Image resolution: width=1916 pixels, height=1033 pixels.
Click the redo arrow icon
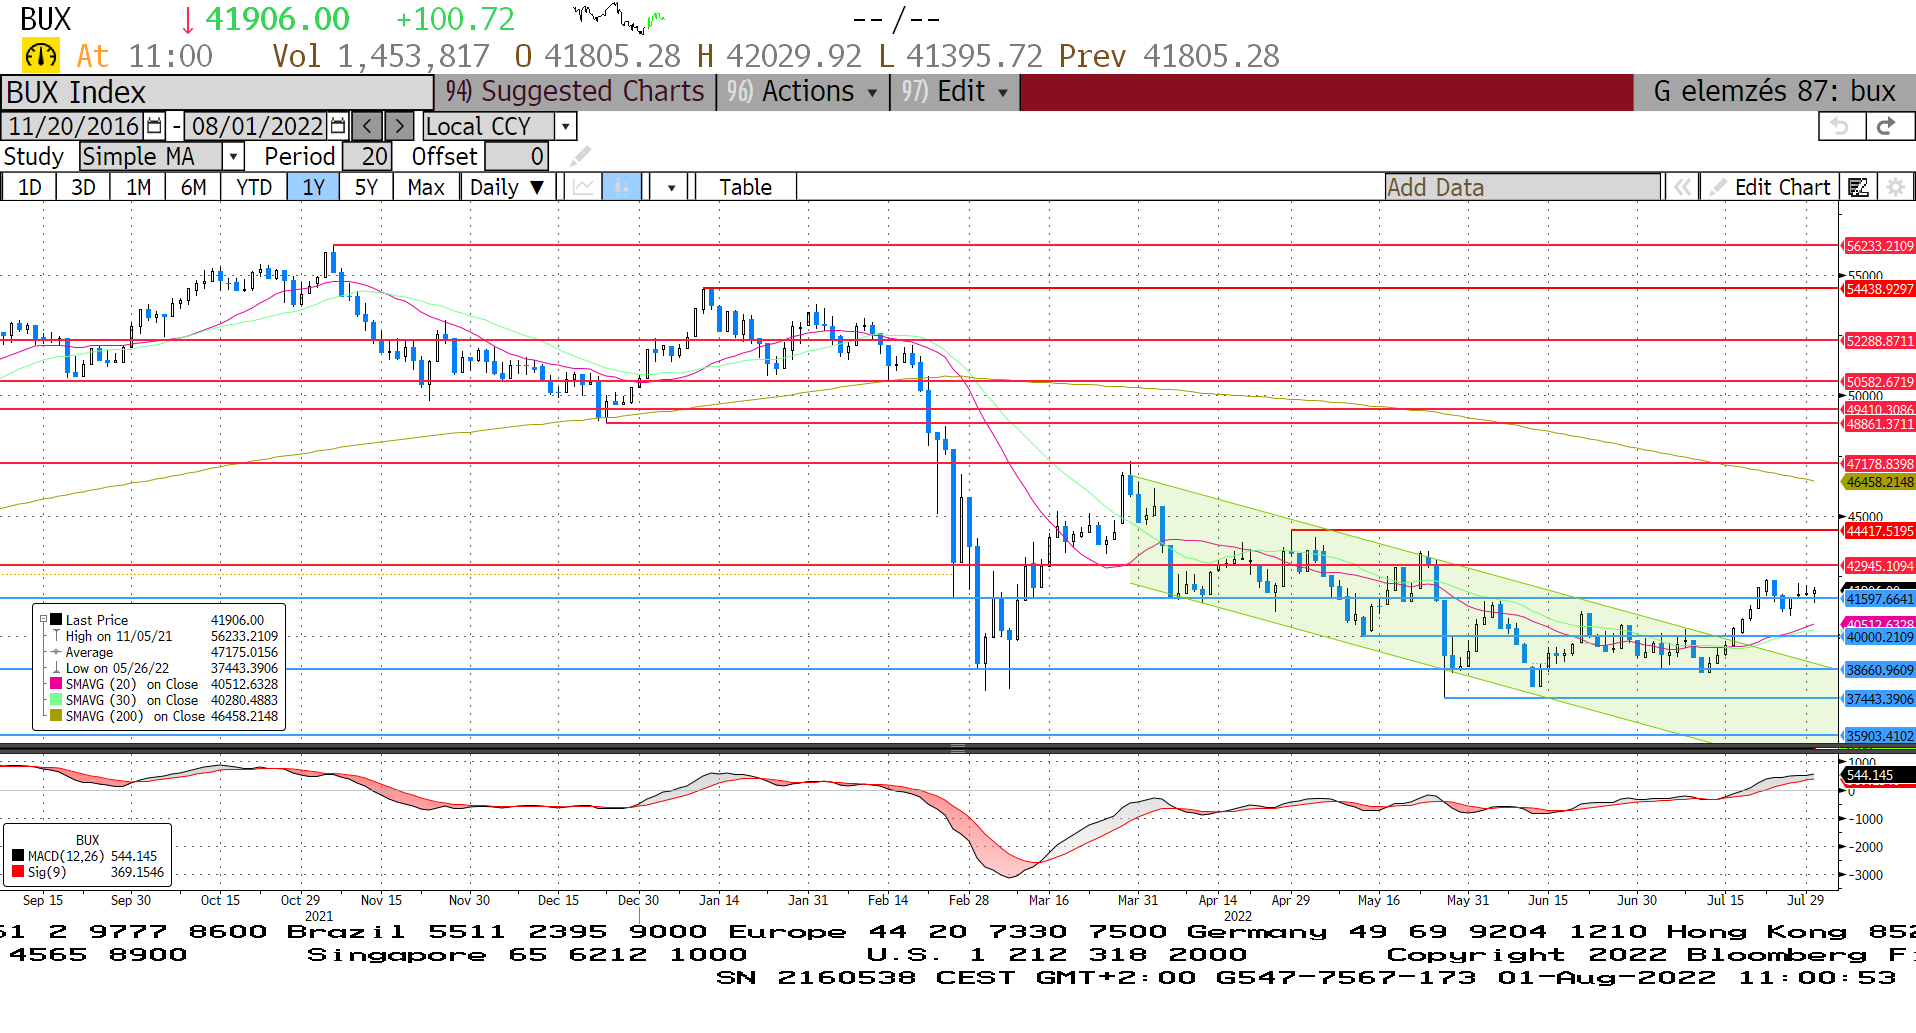click(x=1888, y=126)
